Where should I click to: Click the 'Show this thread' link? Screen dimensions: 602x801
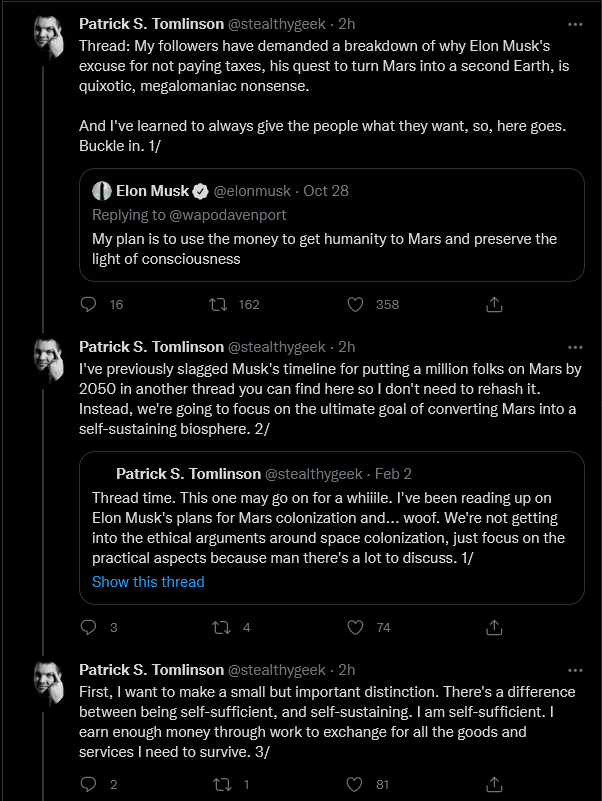[x=148, y=582]
